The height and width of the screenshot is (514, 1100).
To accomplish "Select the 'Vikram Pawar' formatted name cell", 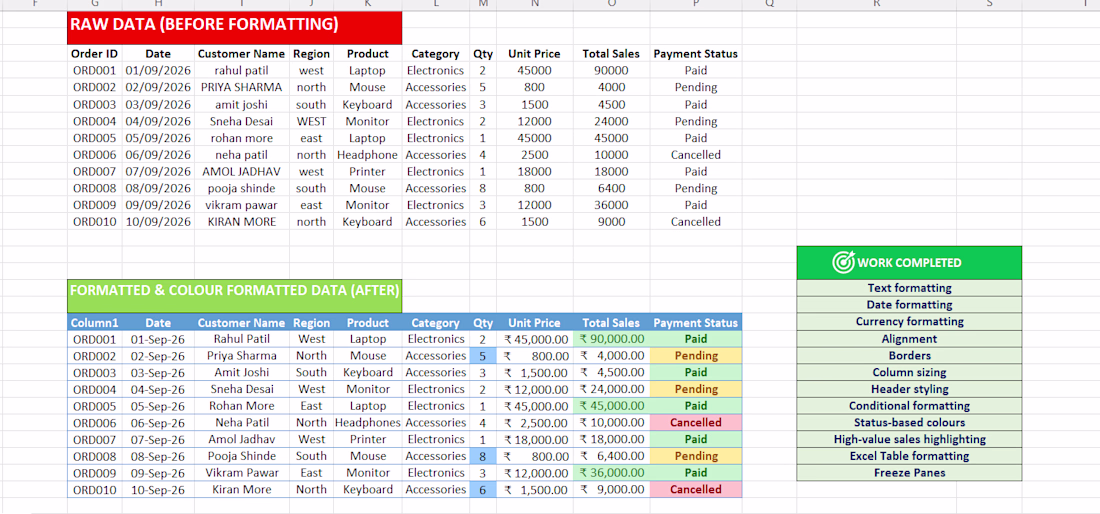I will (x=241, y=473).
